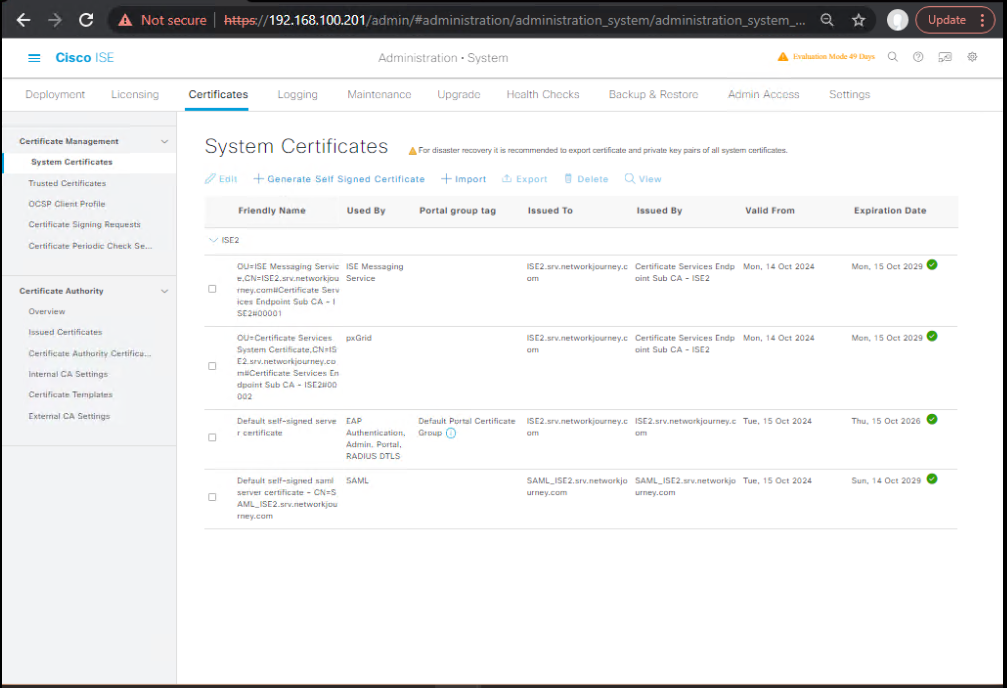
Task: Open Certificate Authority Certificates
Action: pyautogui.click(x=90, y=353)
